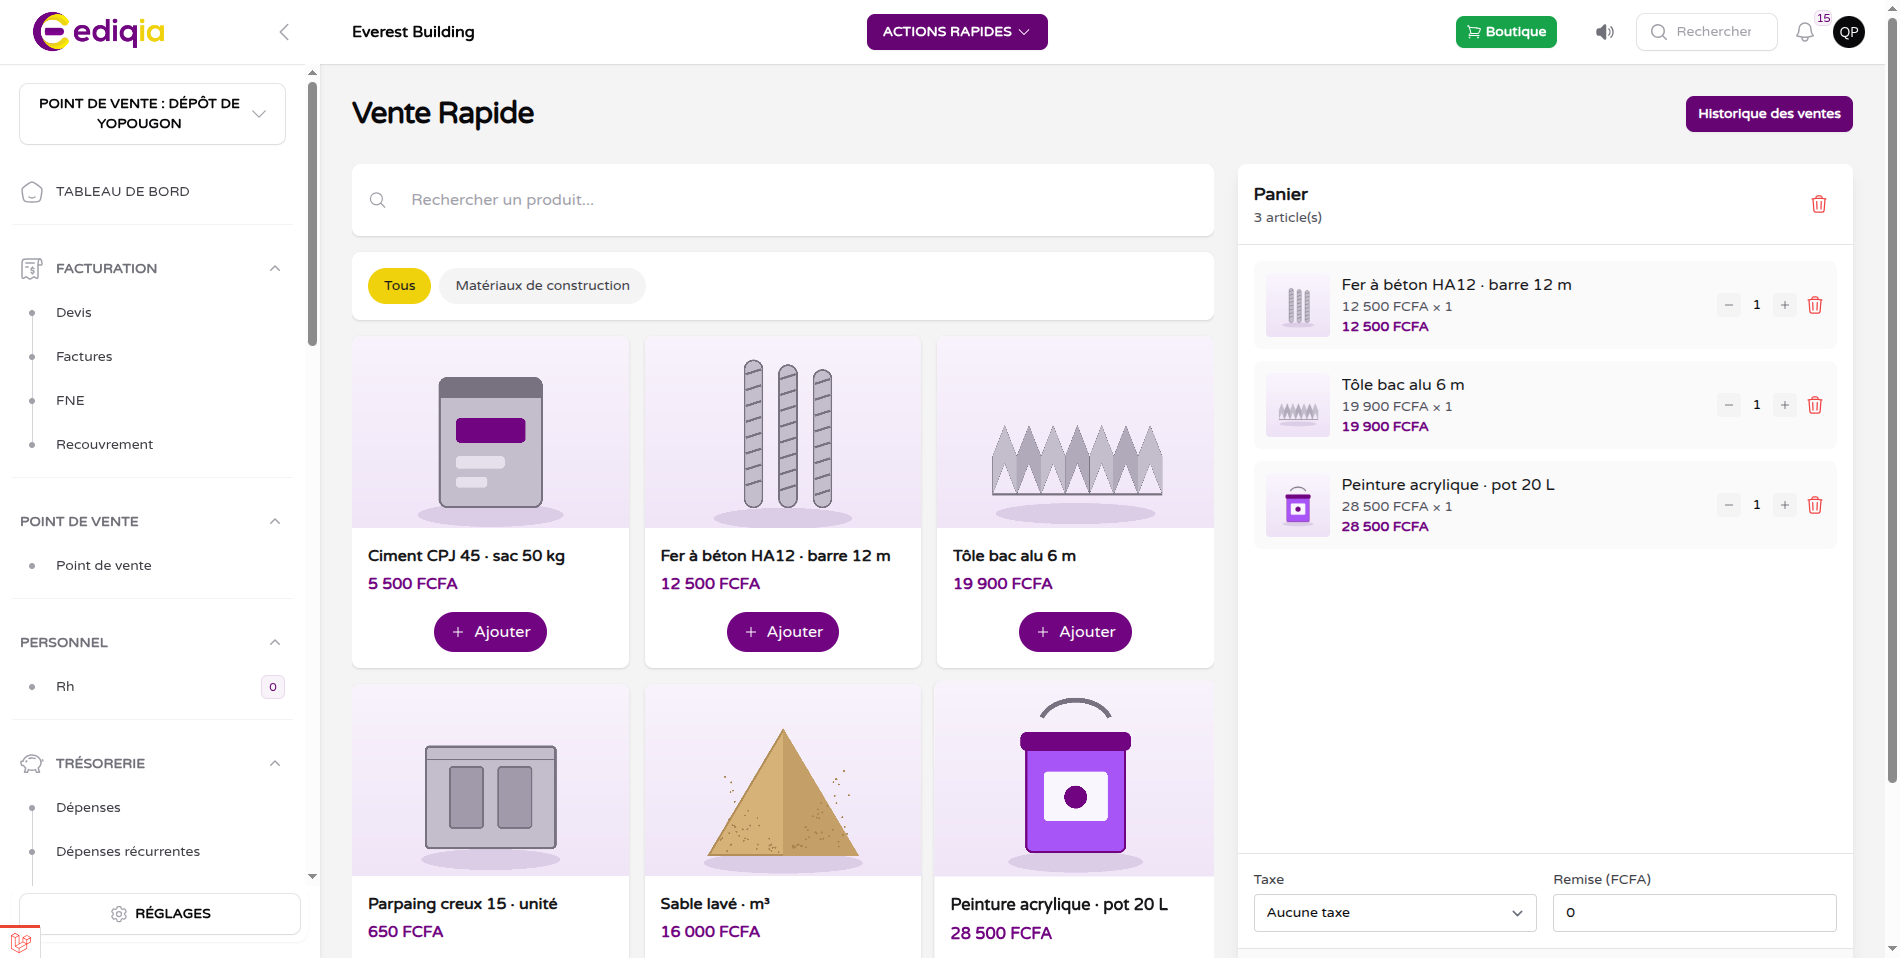
Task: Click the product search magnifier icon
Action: (378, 200)
